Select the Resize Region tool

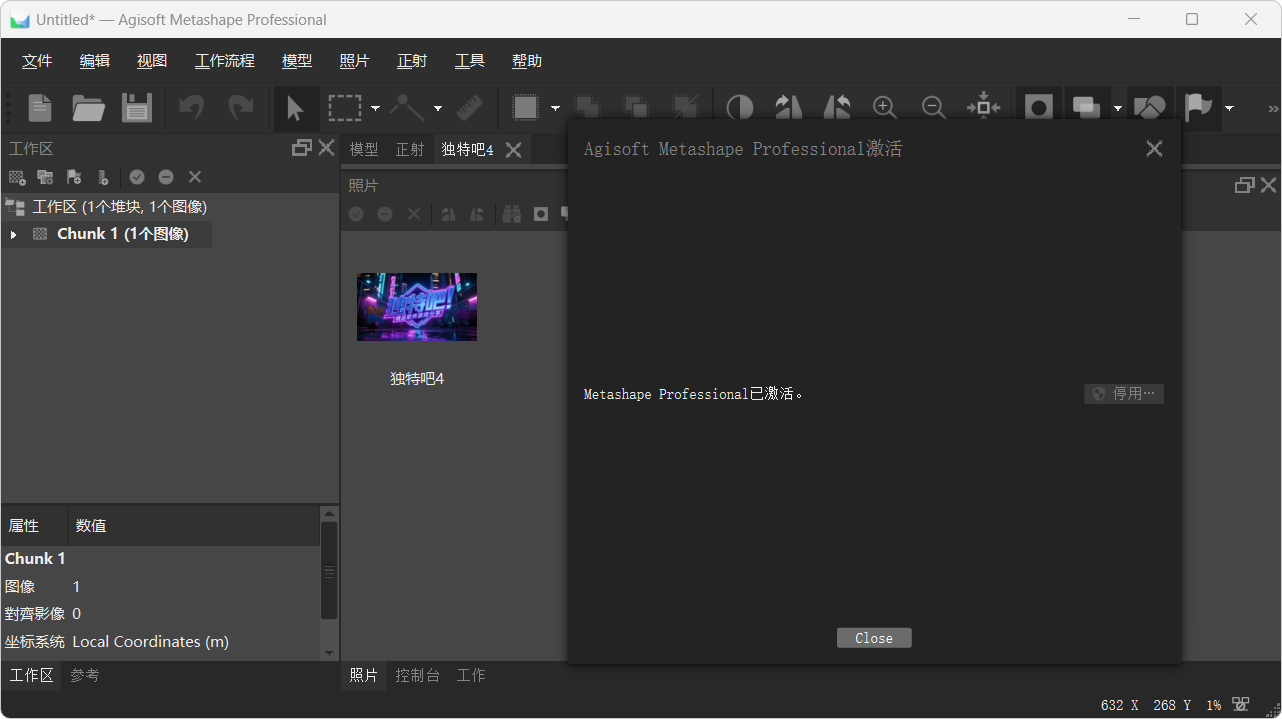point(526,107)
